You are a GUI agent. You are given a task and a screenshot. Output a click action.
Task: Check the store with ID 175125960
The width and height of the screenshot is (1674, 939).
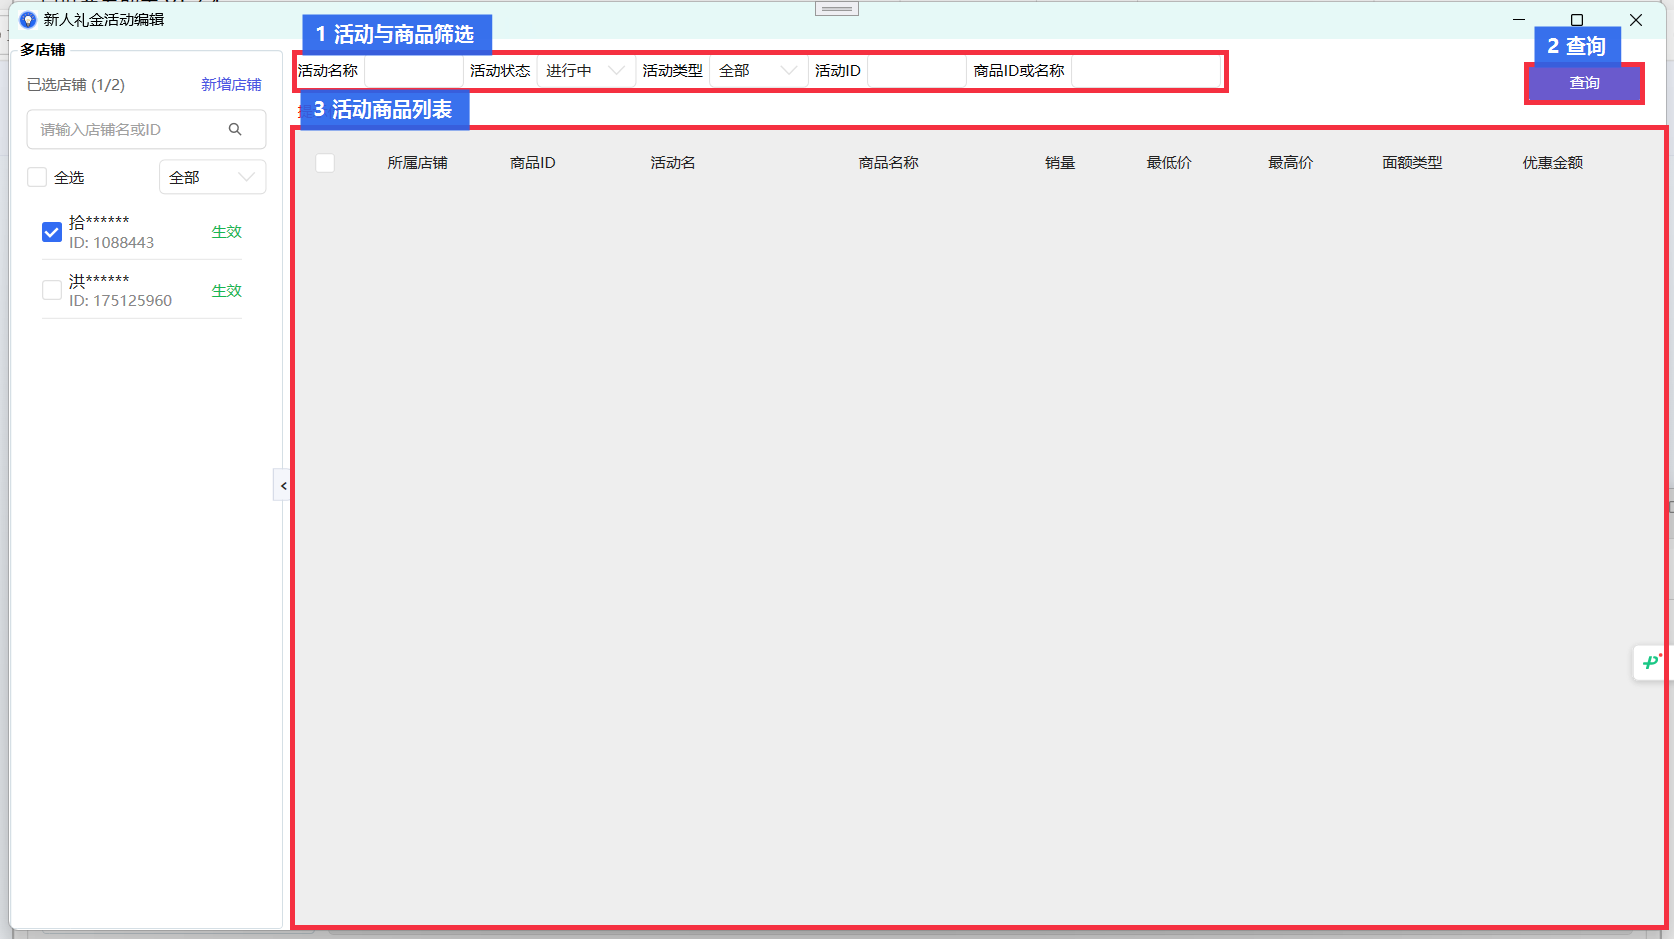pyautogui.click(x=52, y=290)
